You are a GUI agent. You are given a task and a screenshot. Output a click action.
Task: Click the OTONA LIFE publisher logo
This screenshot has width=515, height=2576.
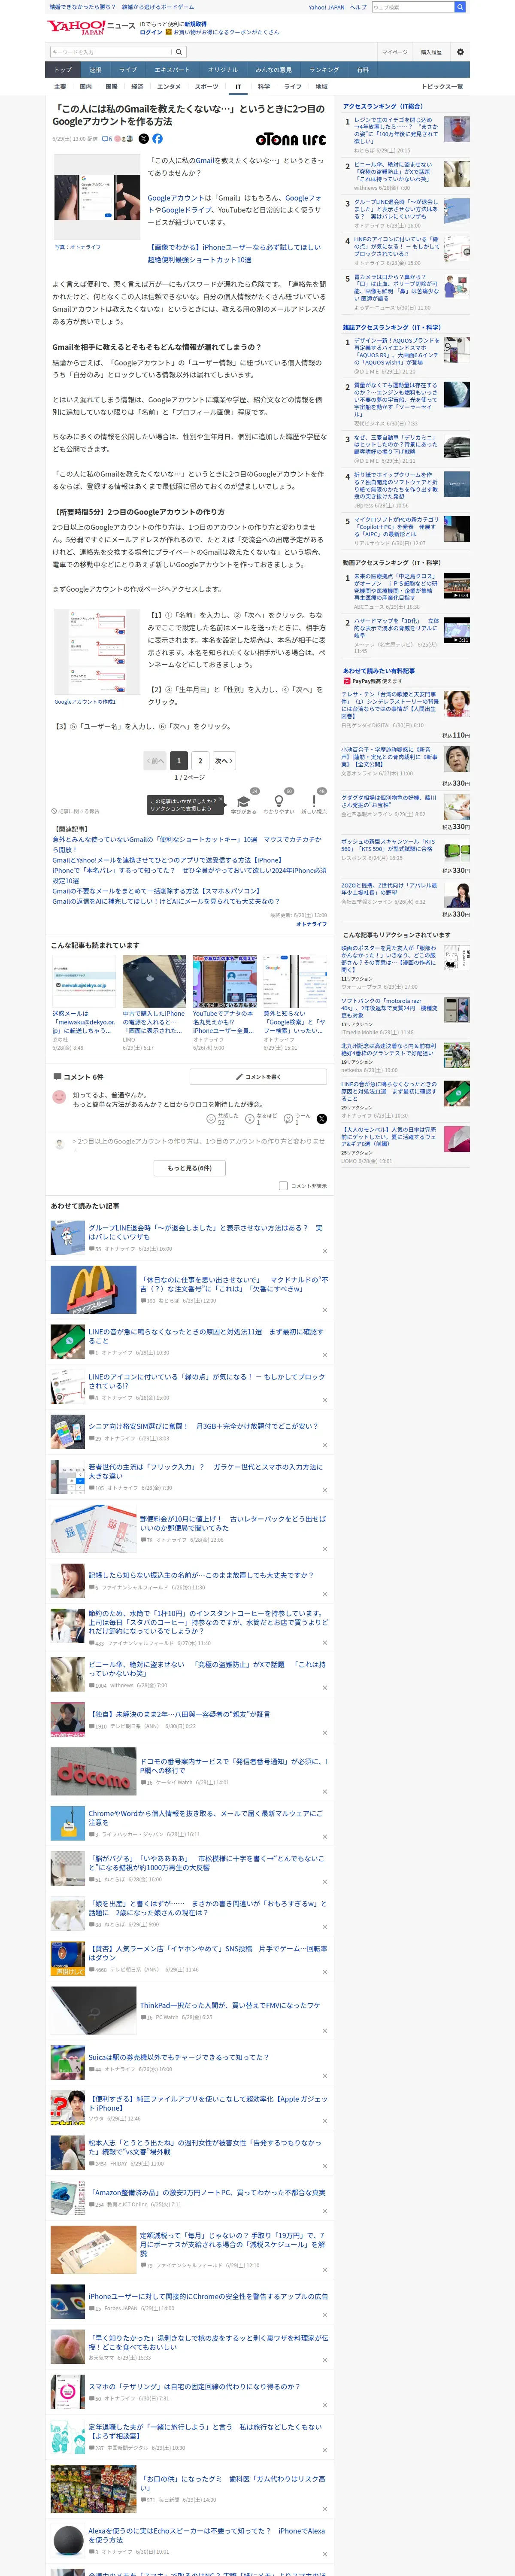pos(291,139)
